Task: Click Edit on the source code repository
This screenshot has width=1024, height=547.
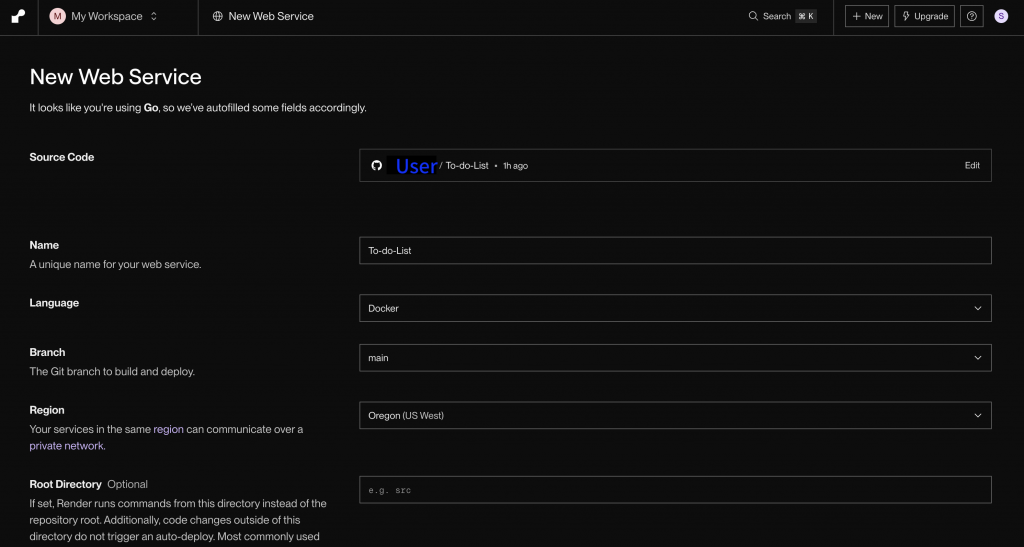Action: click(972, 166)
